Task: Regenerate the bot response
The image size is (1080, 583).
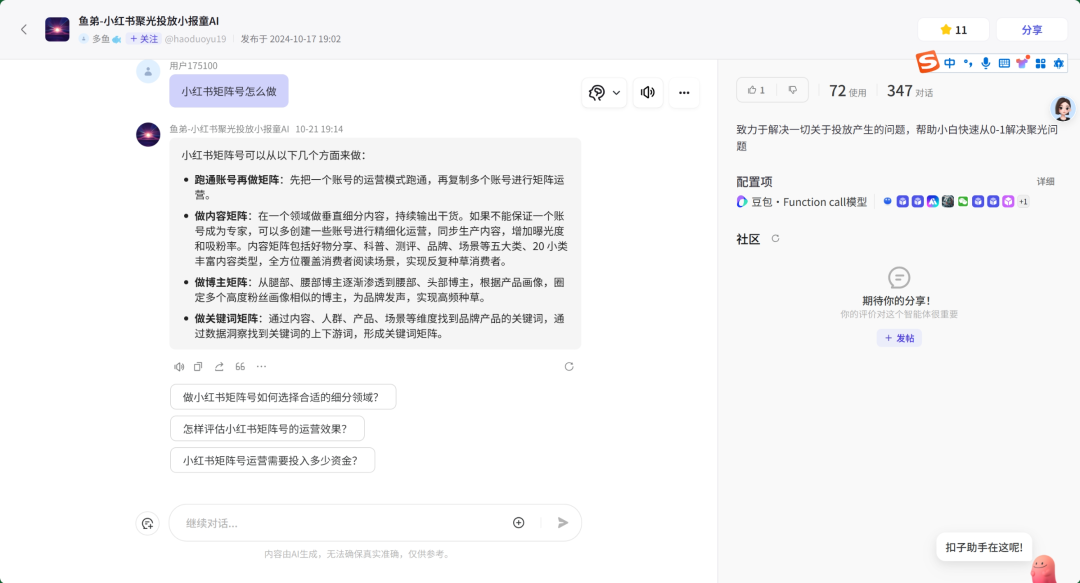Action: pos(569,367)
